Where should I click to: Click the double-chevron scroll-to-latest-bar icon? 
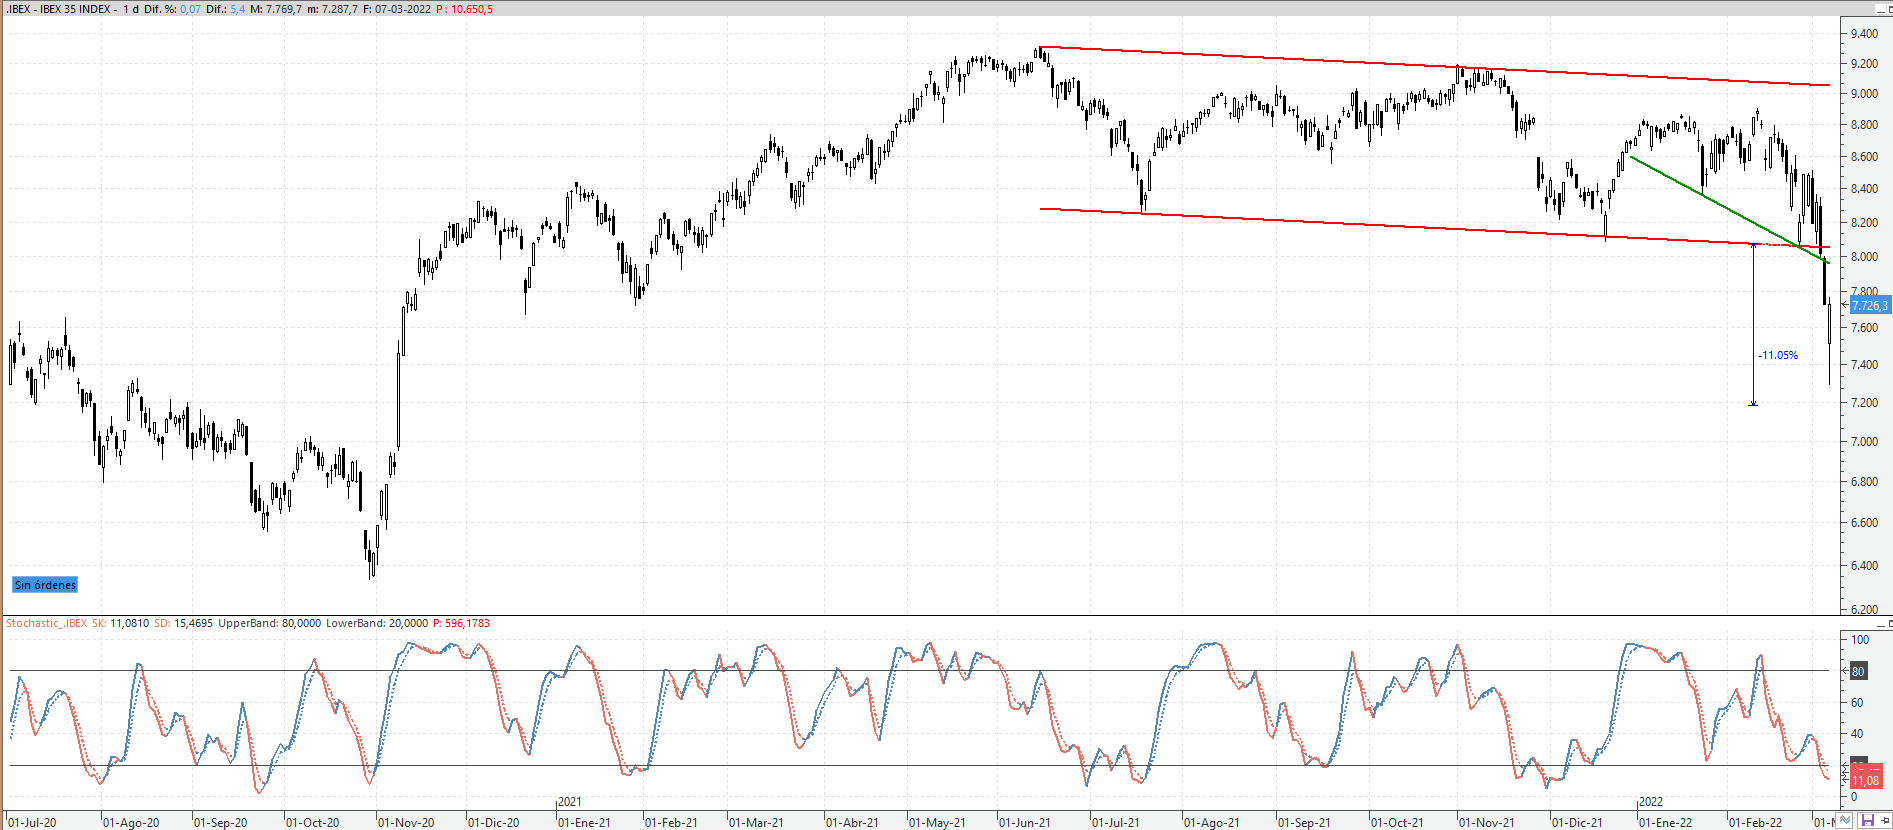pyautogui.click(x=1846, y=821)
